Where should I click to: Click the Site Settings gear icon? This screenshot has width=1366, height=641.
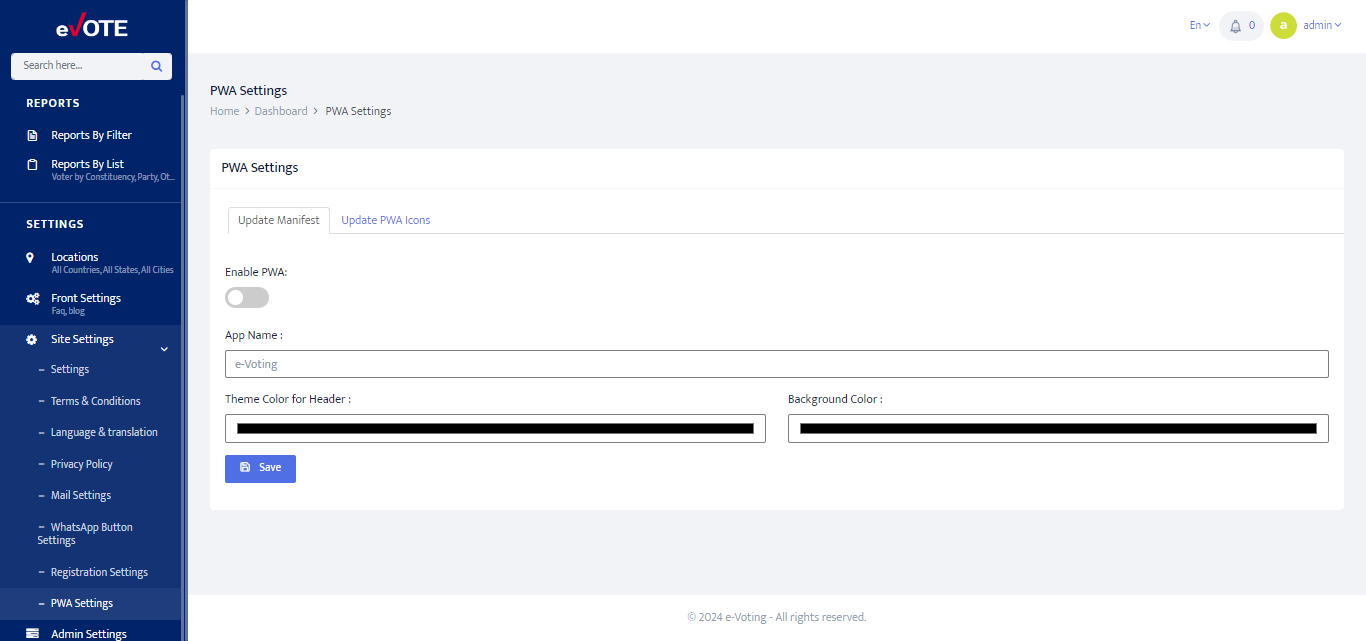click(x=30, y=339)
